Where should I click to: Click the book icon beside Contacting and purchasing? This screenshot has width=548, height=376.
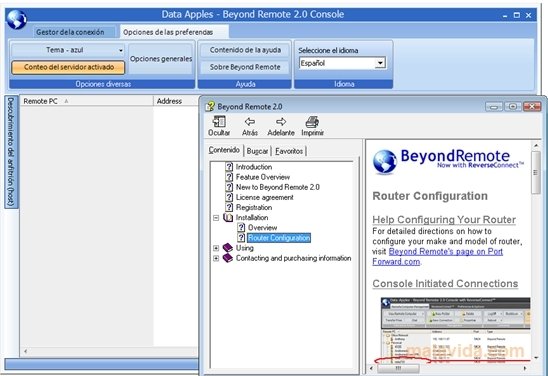click(x=228, y=258)
